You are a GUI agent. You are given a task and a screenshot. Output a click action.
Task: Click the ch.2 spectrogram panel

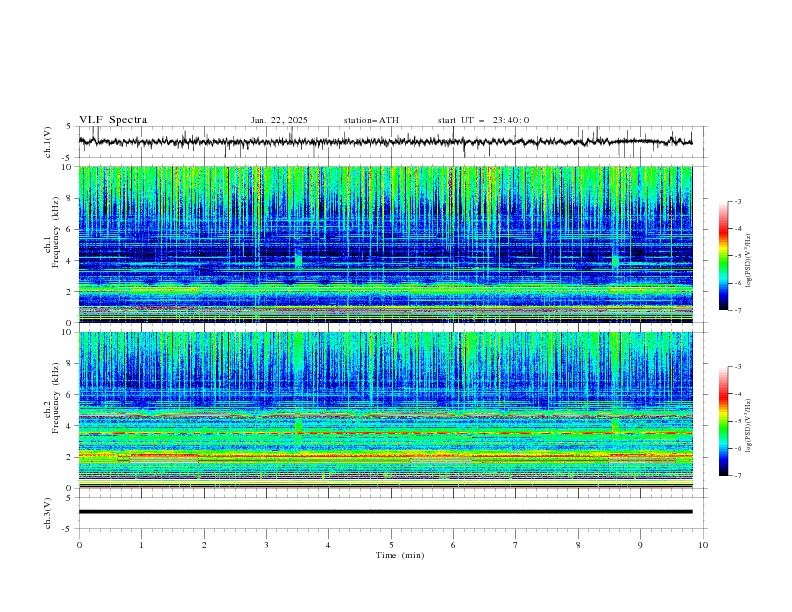click(385, 410)
